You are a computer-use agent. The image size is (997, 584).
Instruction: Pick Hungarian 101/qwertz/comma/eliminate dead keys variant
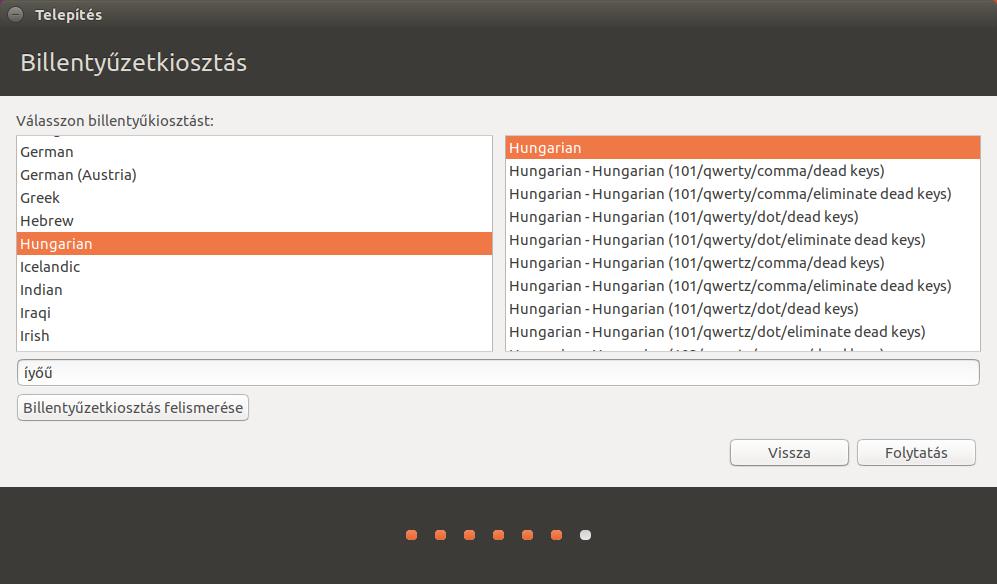pyautogui.click(x=743, y=286)
